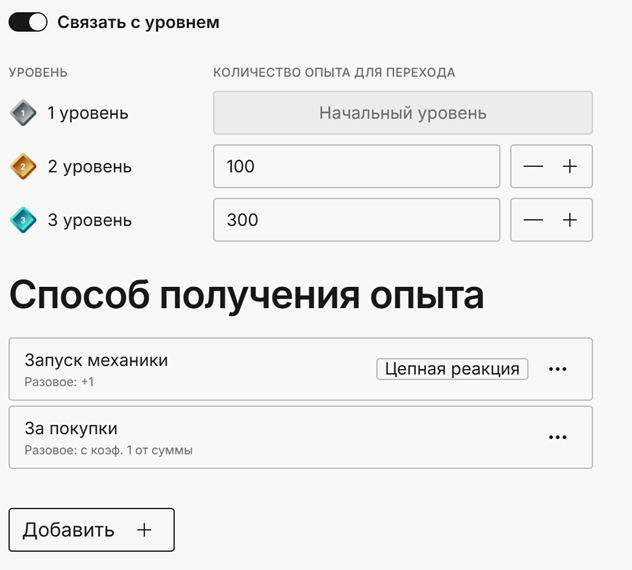Increase level 3 experience with plus
This screenshot has width=632, height=570.
[x=570, y=220]
